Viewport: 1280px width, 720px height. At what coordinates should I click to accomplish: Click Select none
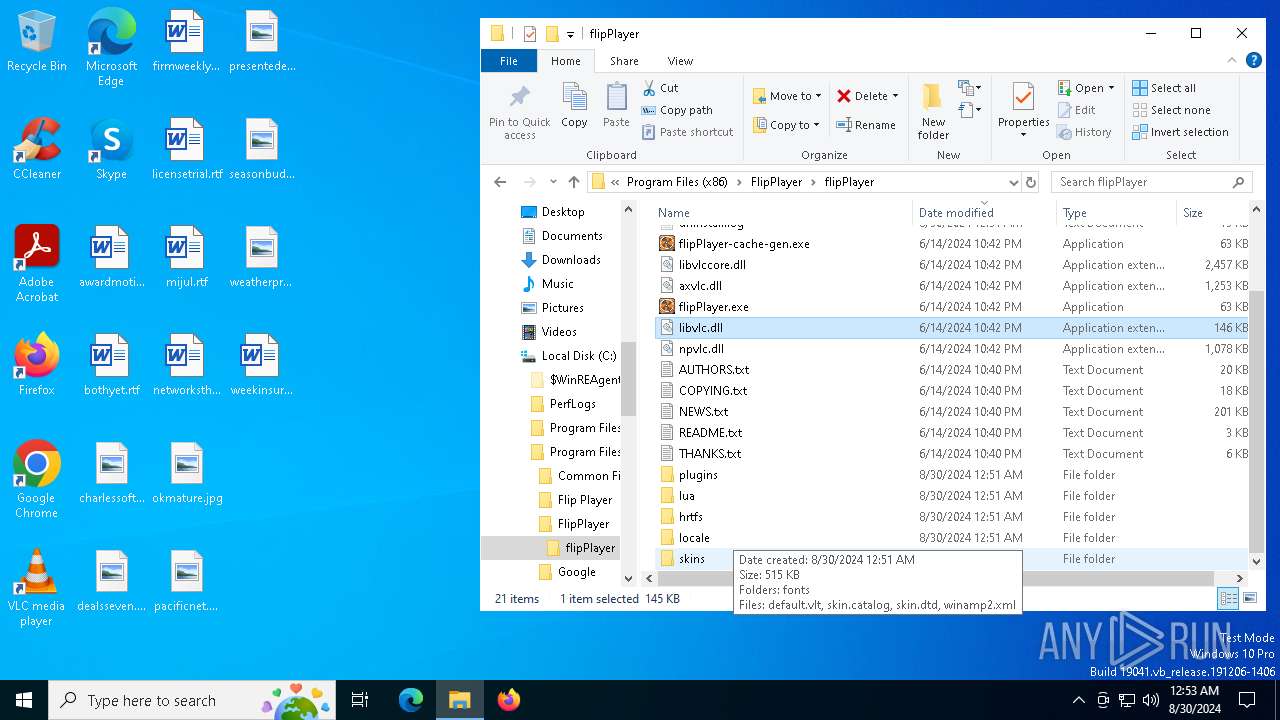coord(1171,110)
